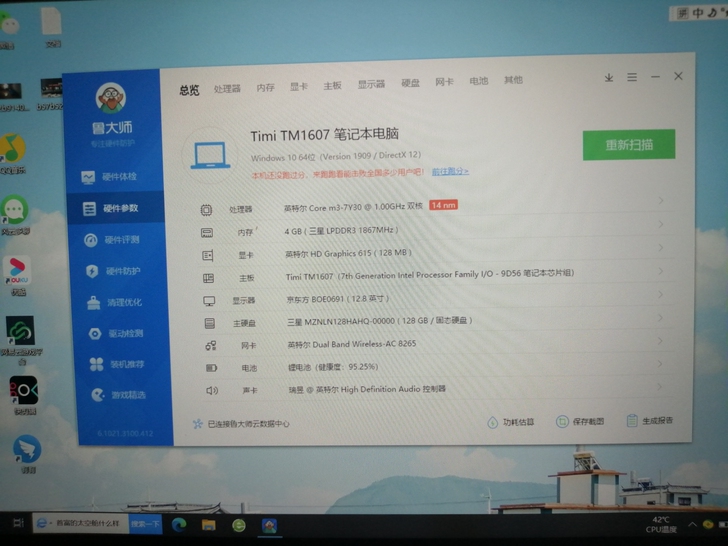
Task: Open 硬件防护 sidebar item
Action: [x=113, y=271]
